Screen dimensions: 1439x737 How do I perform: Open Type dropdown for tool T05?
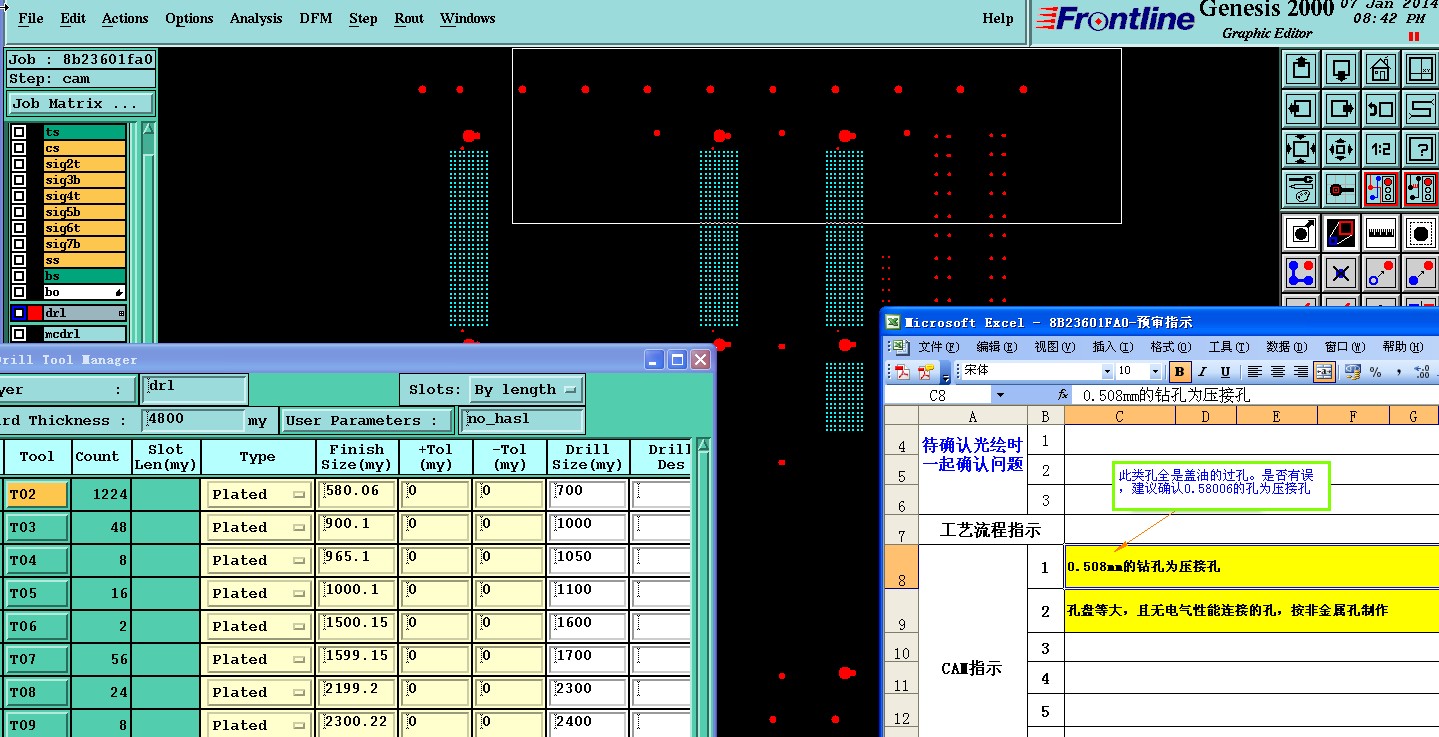258,593
